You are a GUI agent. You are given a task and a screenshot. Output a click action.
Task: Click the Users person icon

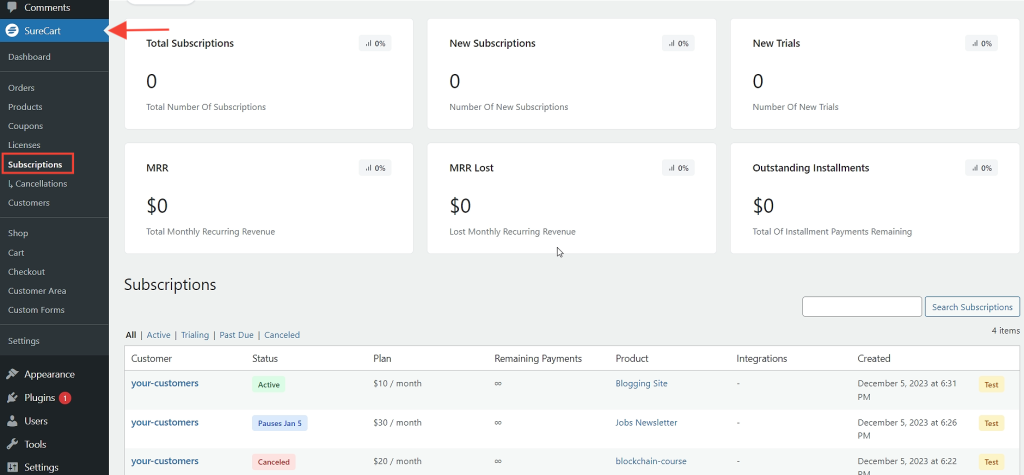click(x=12, y=421)
